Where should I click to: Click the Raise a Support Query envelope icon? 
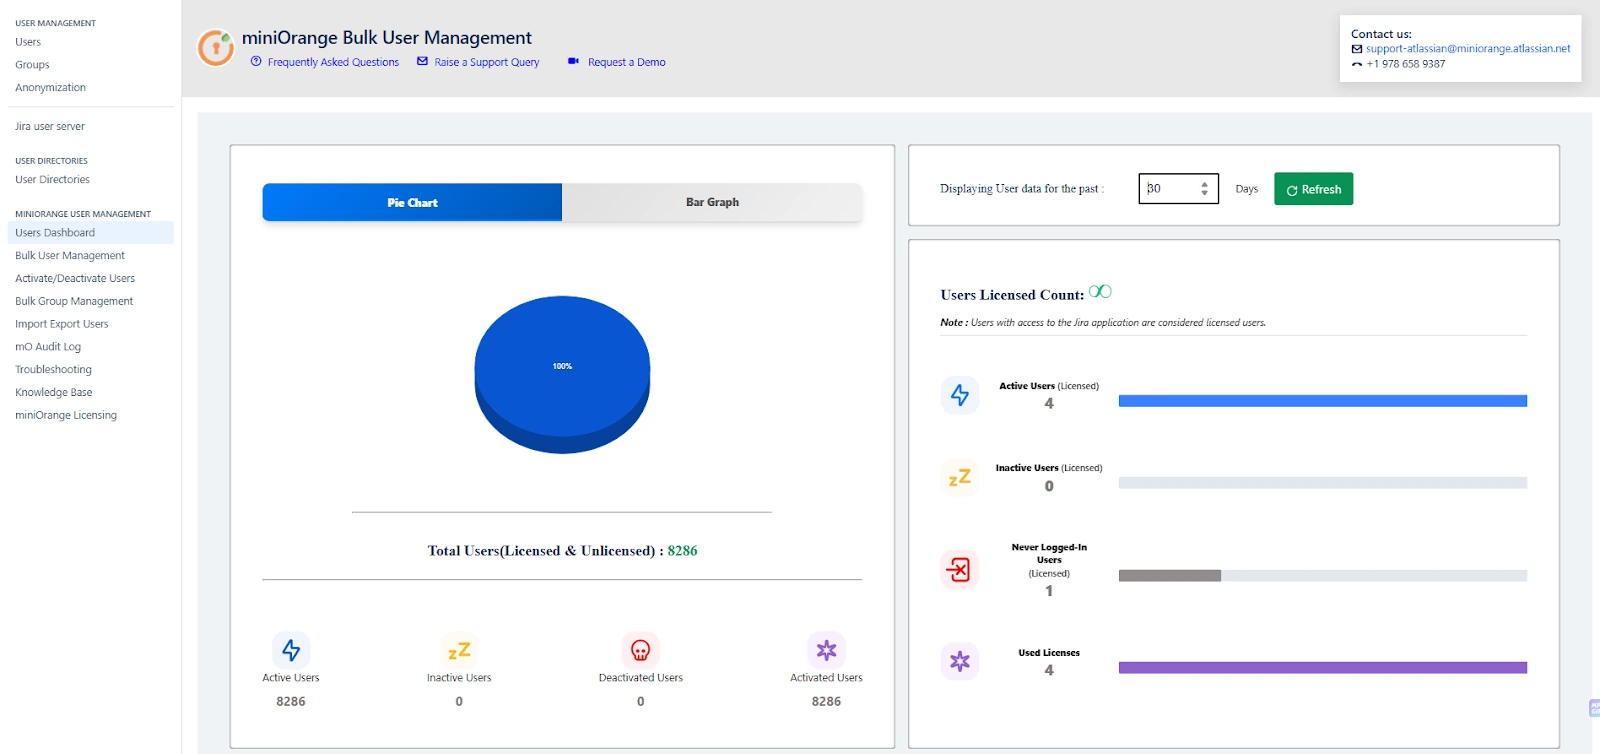[x=422, y=61]
